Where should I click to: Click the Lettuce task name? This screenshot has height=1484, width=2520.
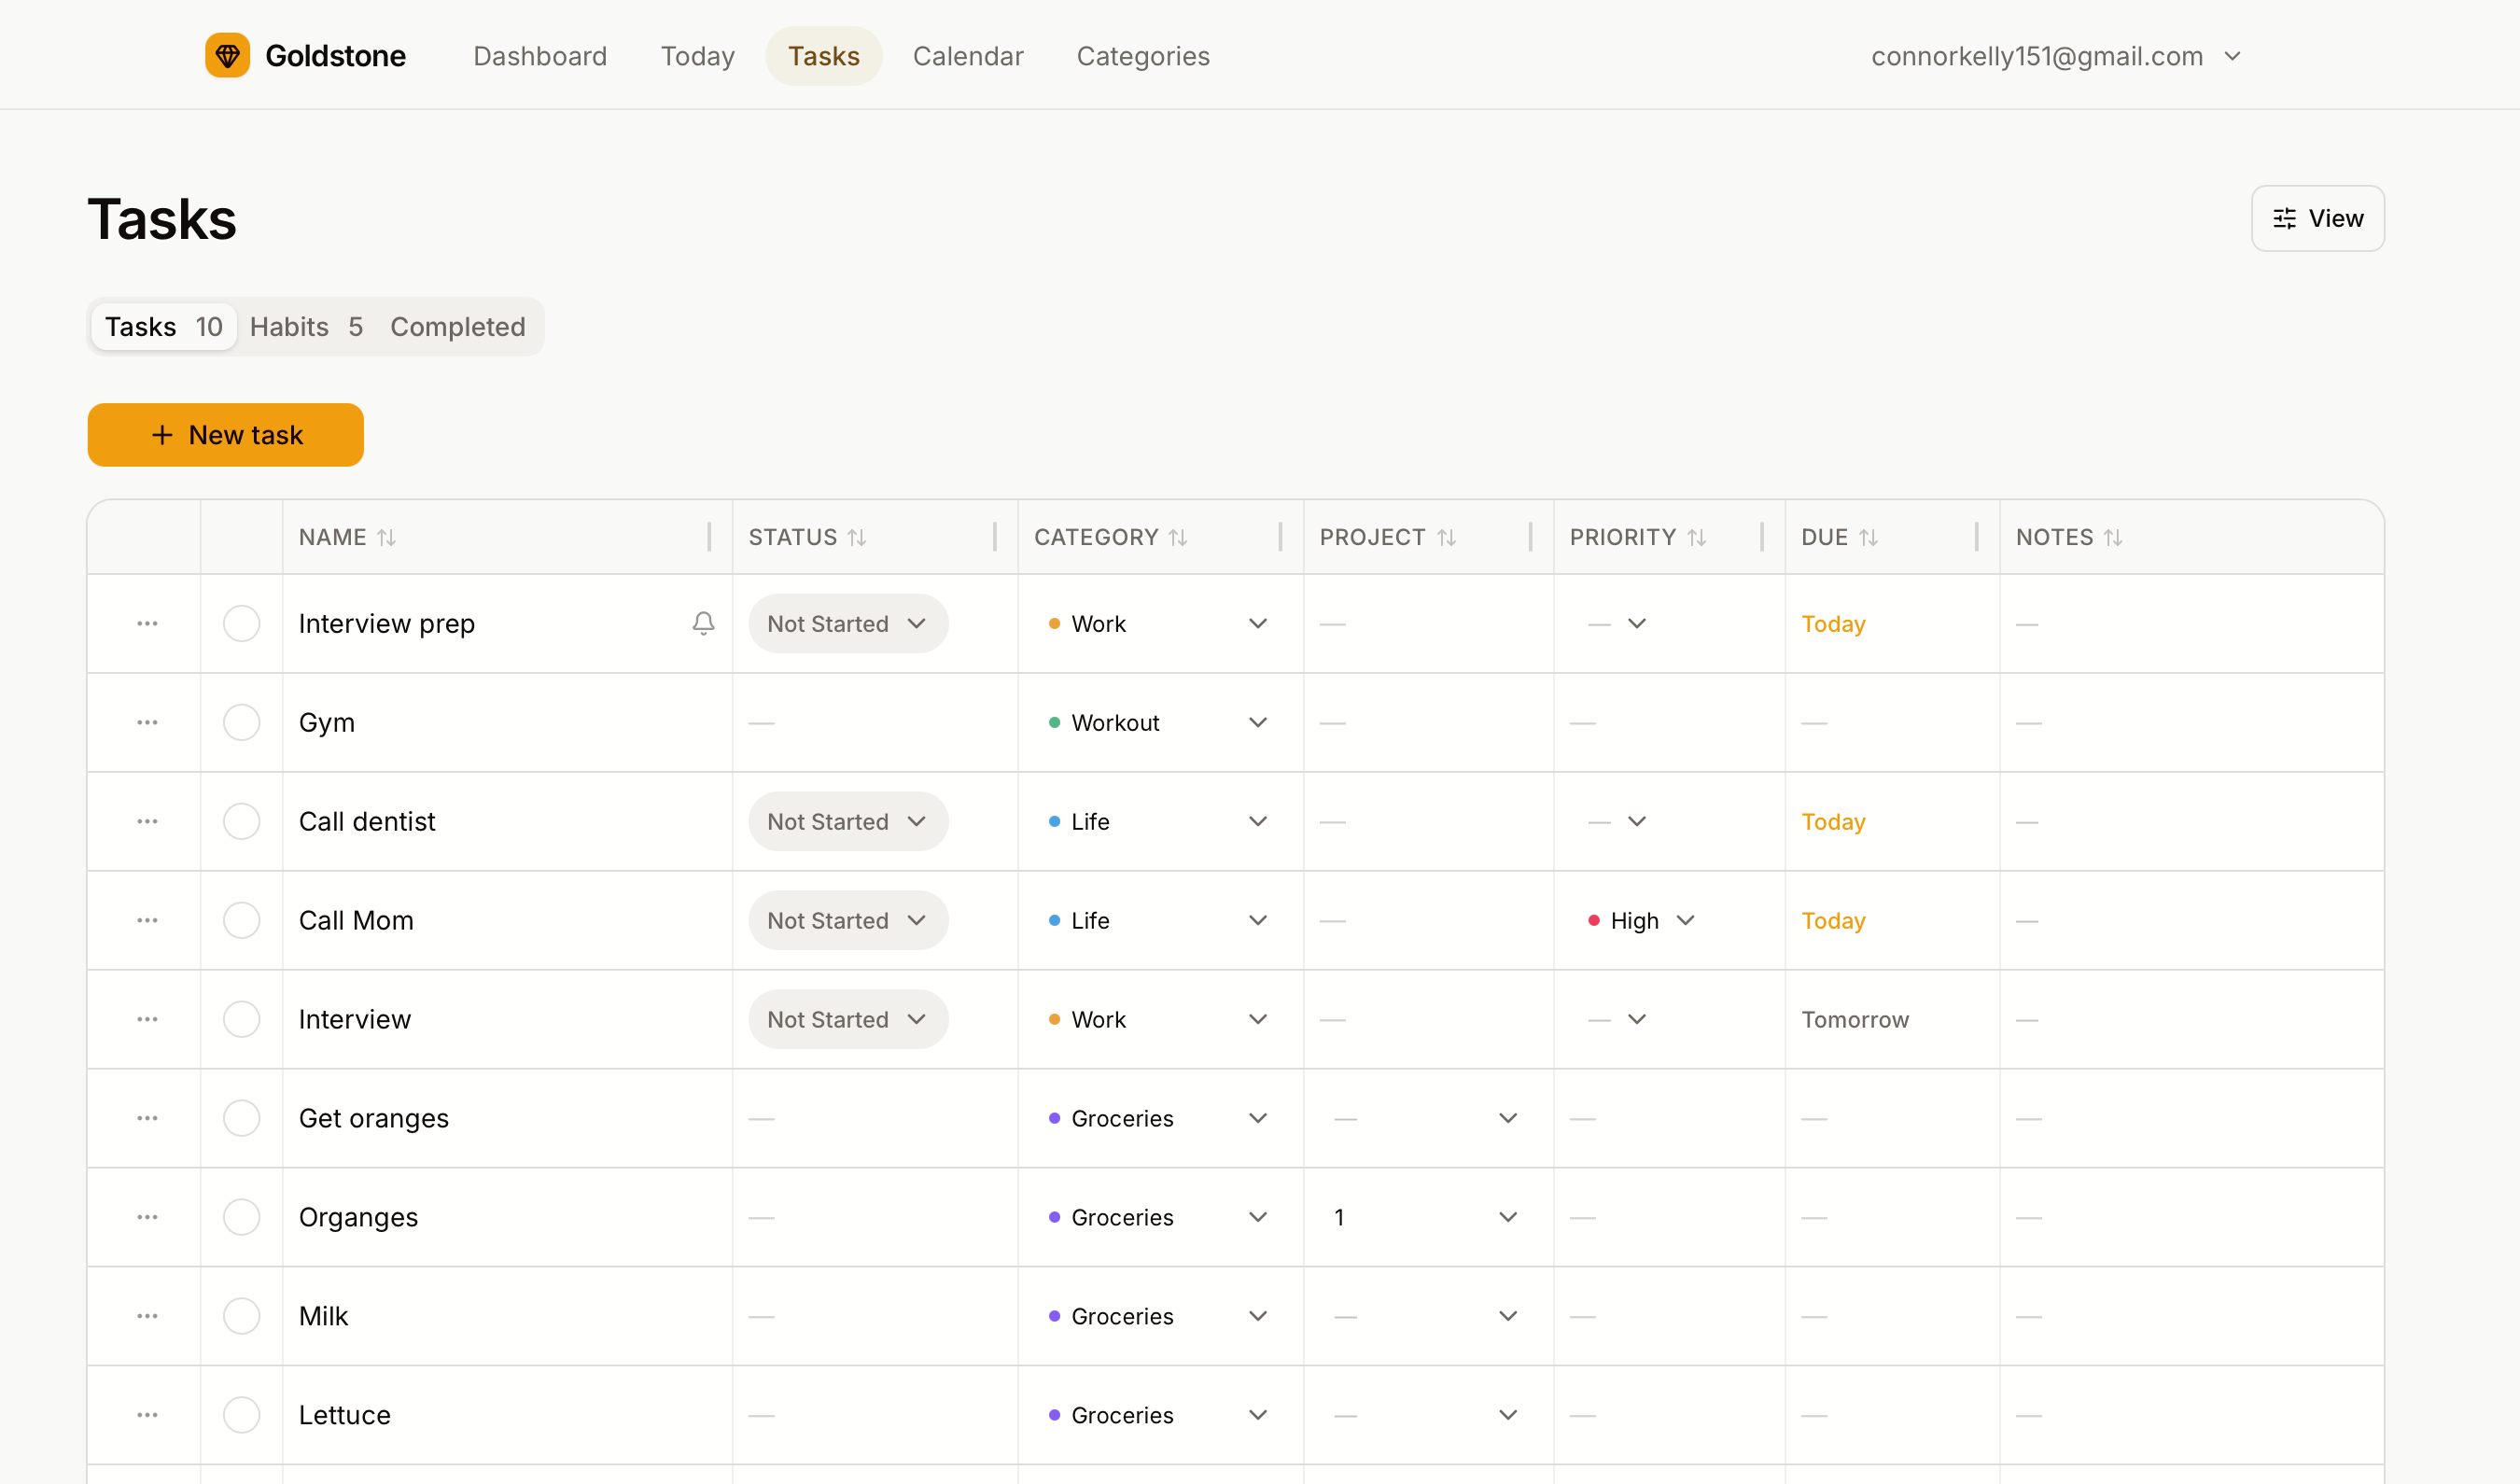point(344,1415)
